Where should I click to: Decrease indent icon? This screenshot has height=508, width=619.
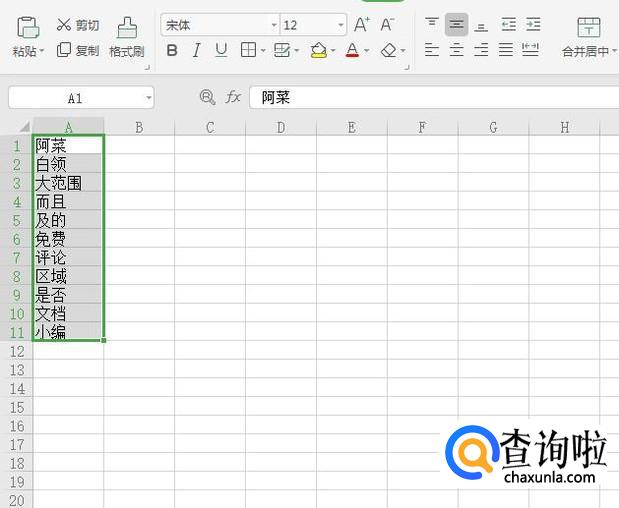pos(508,24)
